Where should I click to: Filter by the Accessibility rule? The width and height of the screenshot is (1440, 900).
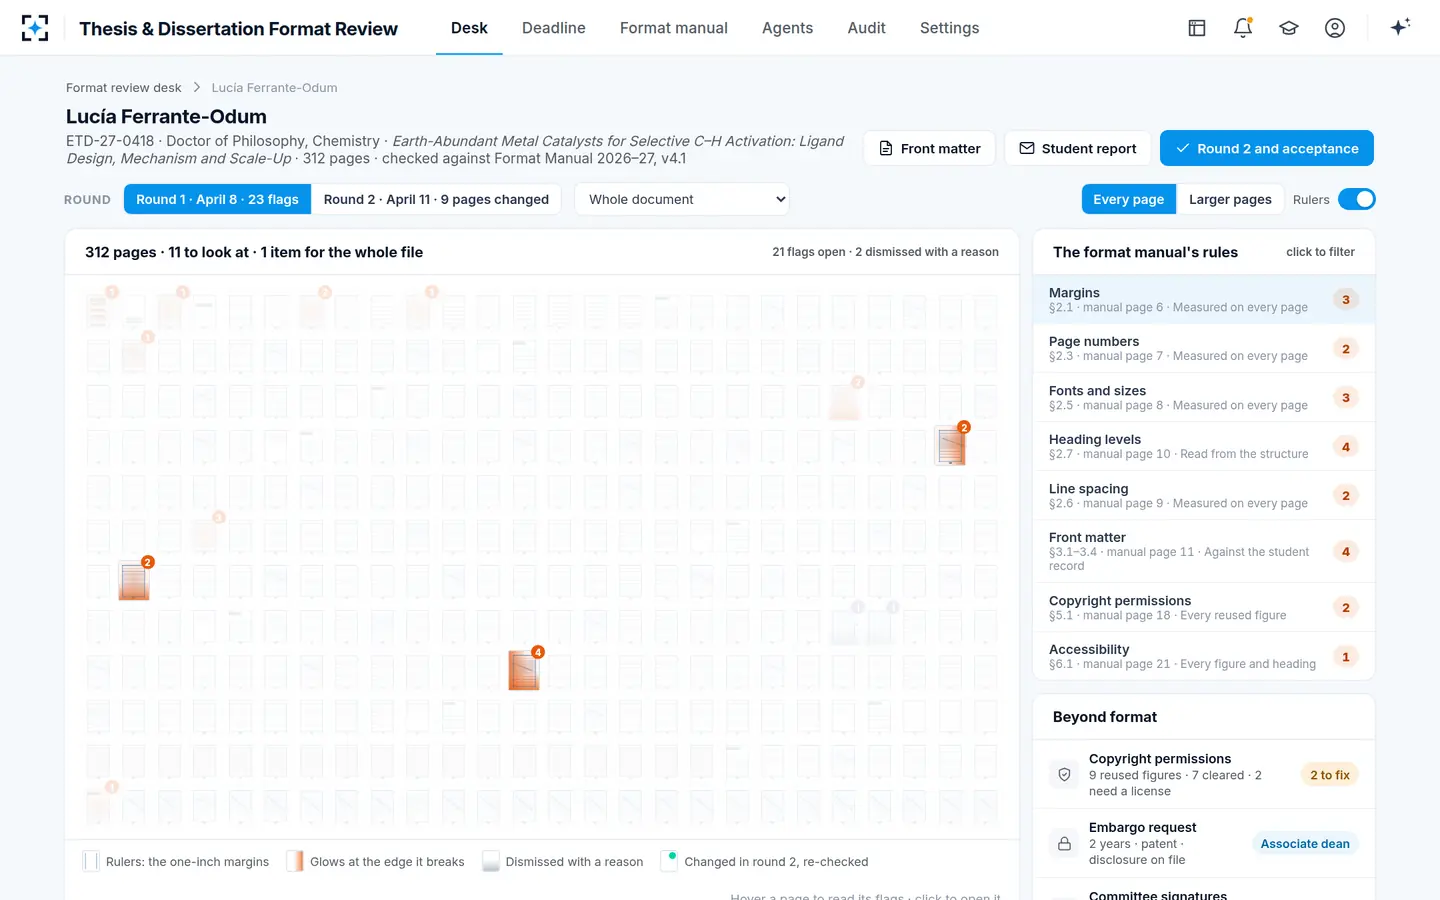[x=1204, y=657]
